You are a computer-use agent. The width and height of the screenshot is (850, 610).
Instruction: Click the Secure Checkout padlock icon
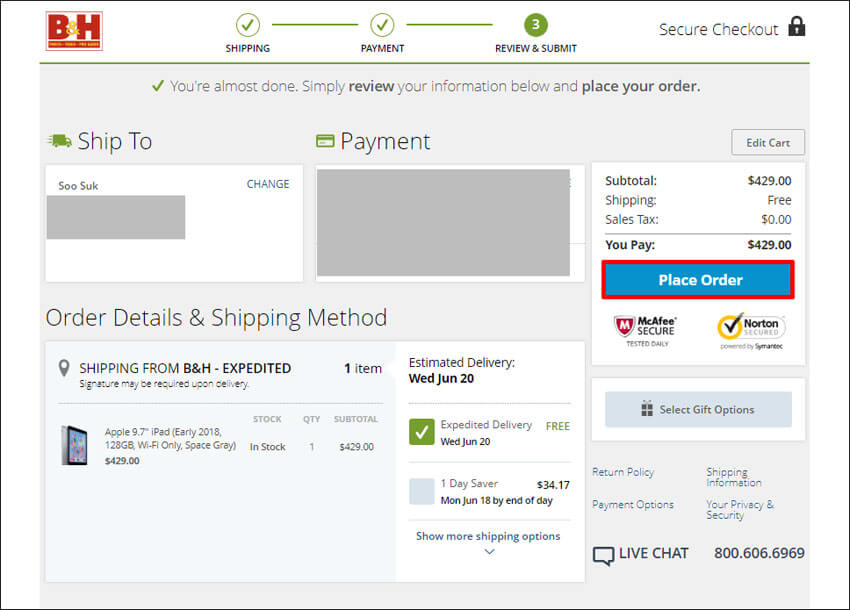click(796, 26)
